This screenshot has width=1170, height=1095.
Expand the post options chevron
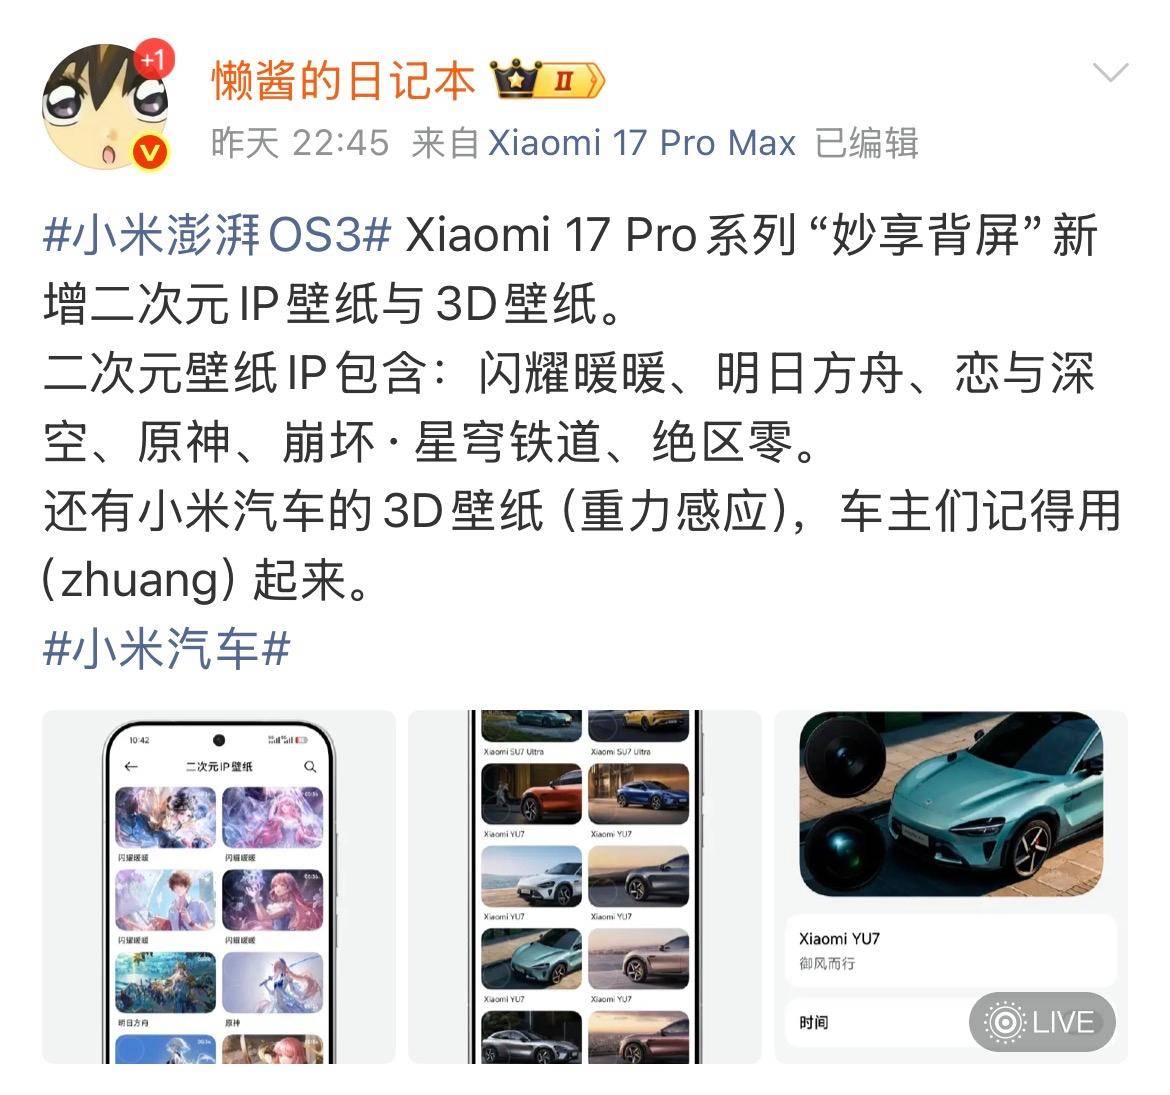1110,72
